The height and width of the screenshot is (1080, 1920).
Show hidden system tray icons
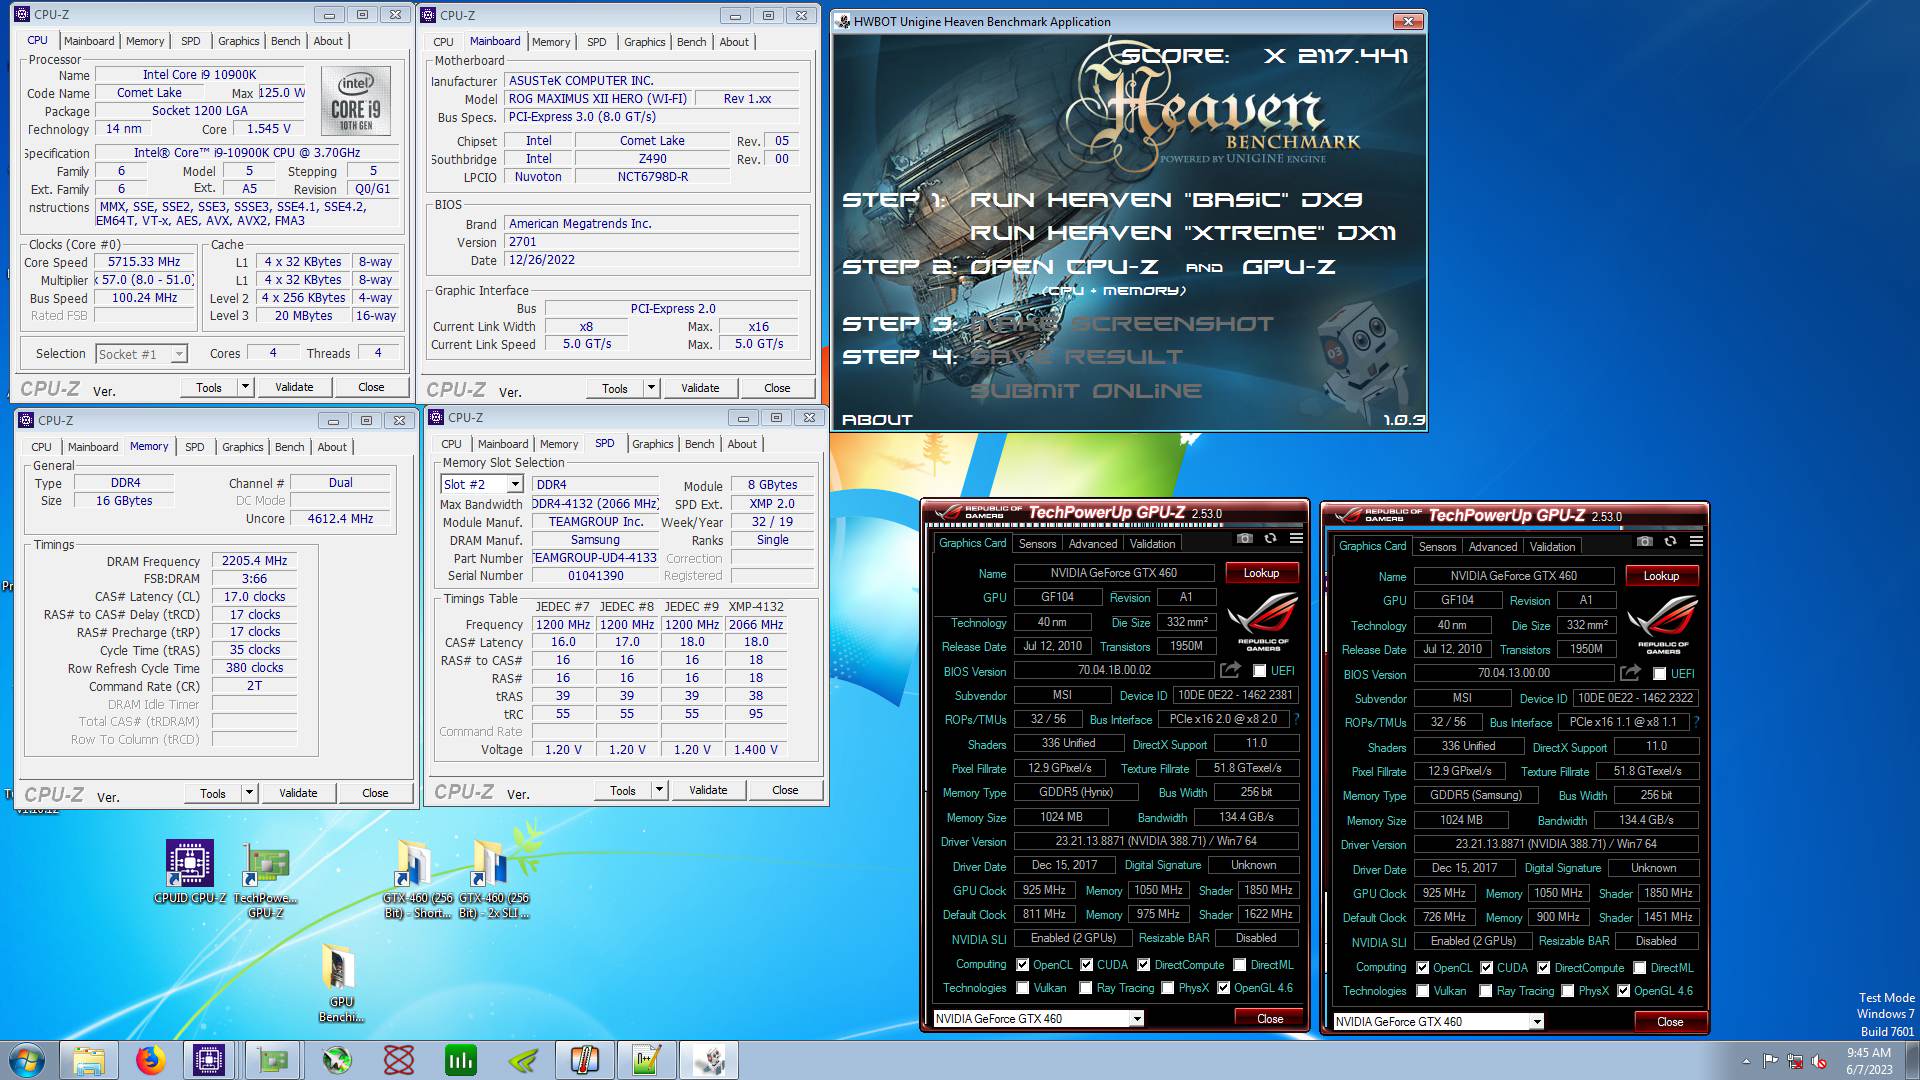pos(1747,1061)
